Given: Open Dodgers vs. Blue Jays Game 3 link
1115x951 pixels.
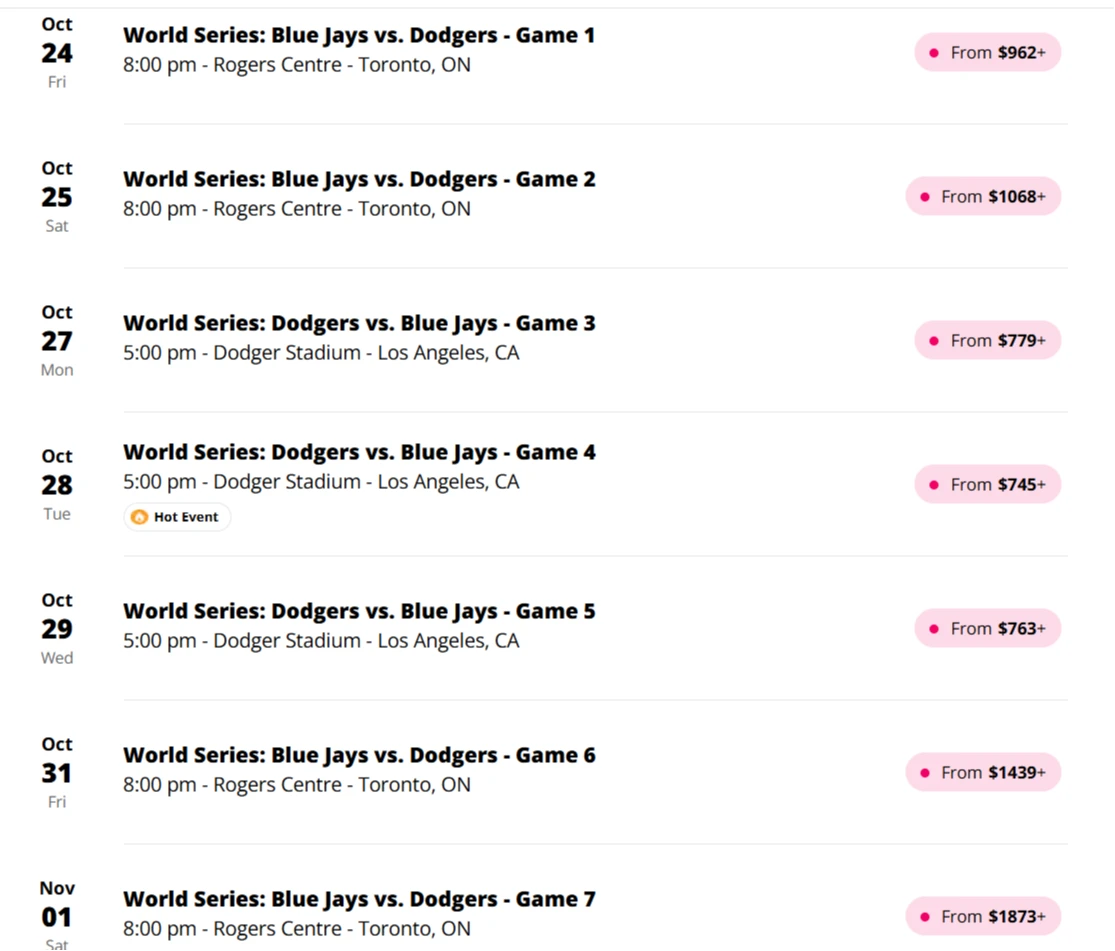Looking at the screenshot, I should point(359,324).
